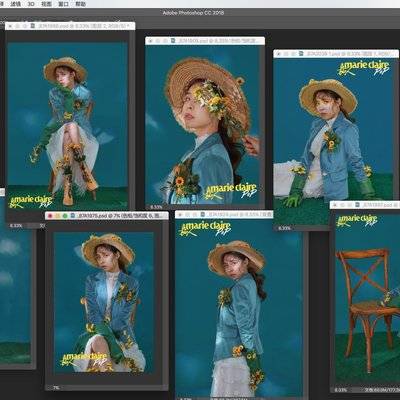Screen dimensions: 400x400
Task: Open the 3D menu
Action: pyautogui.click(x=31, y=4)
